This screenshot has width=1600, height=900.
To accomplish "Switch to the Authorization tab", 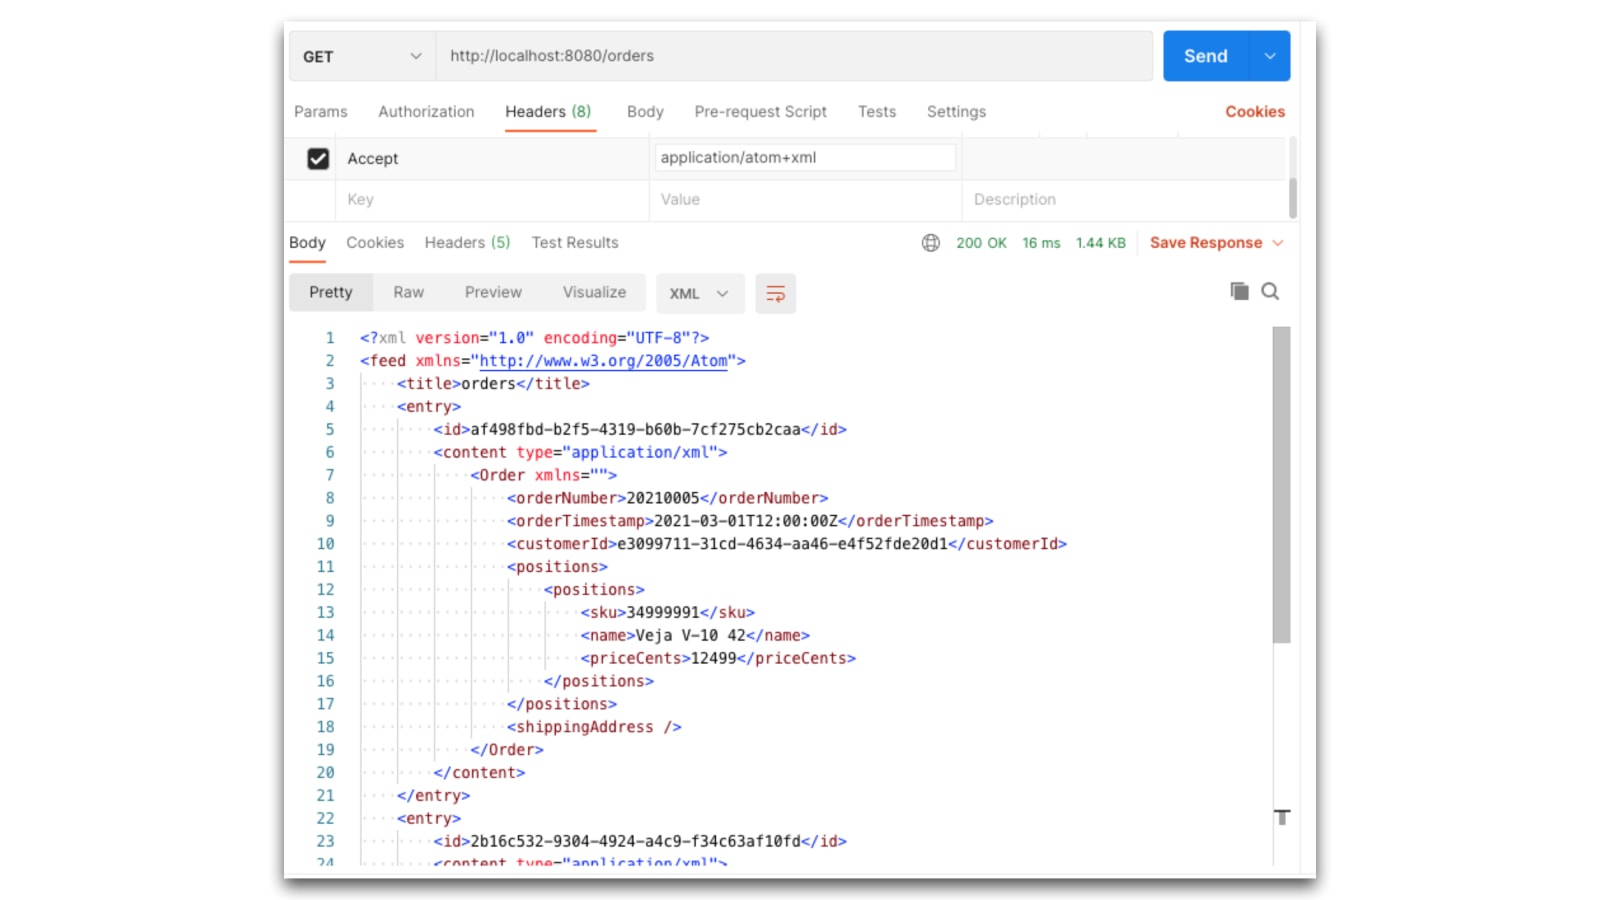I will [426, 112].
